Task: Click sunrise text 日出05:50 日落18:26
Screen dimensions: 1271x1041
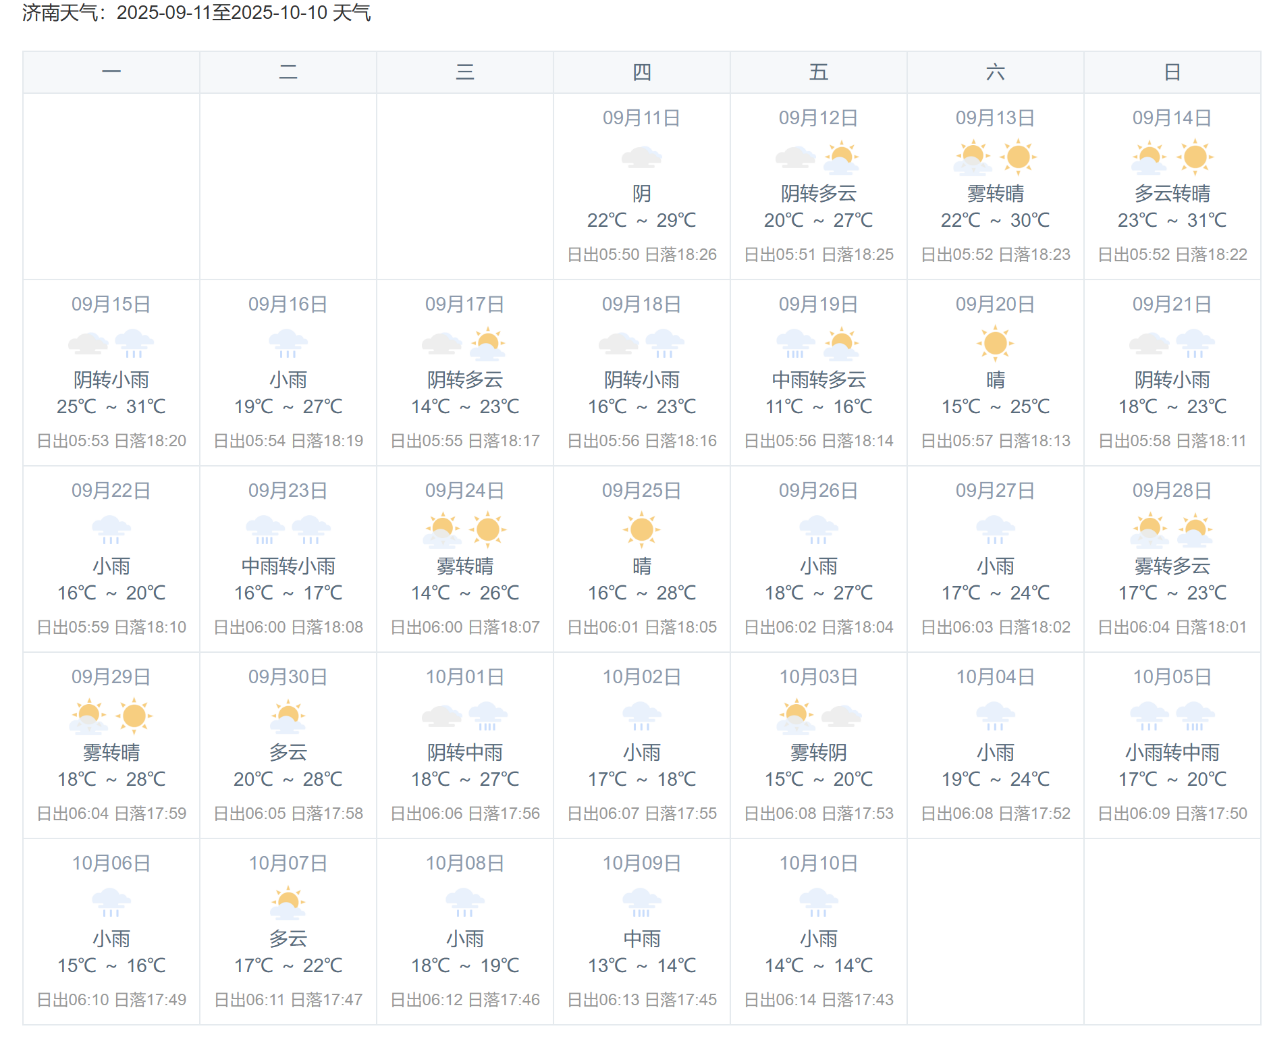Action: tap(641, 255)
